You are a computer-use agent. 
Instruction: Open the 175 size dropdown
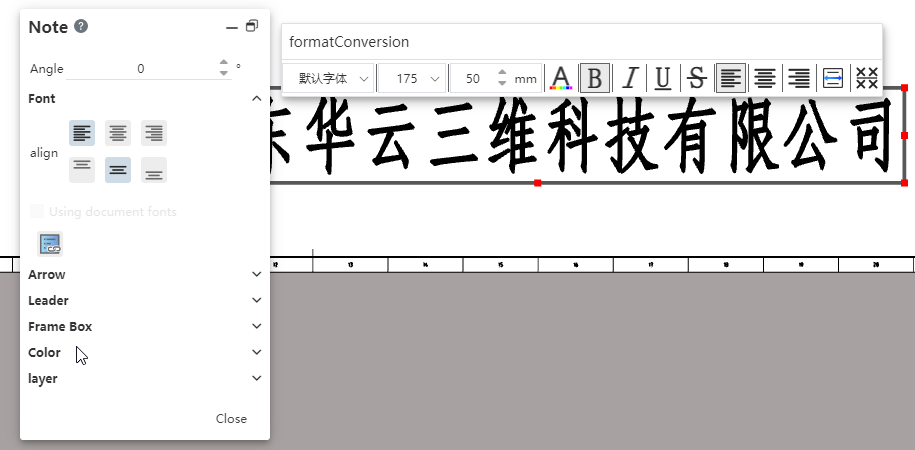(412, 78)
